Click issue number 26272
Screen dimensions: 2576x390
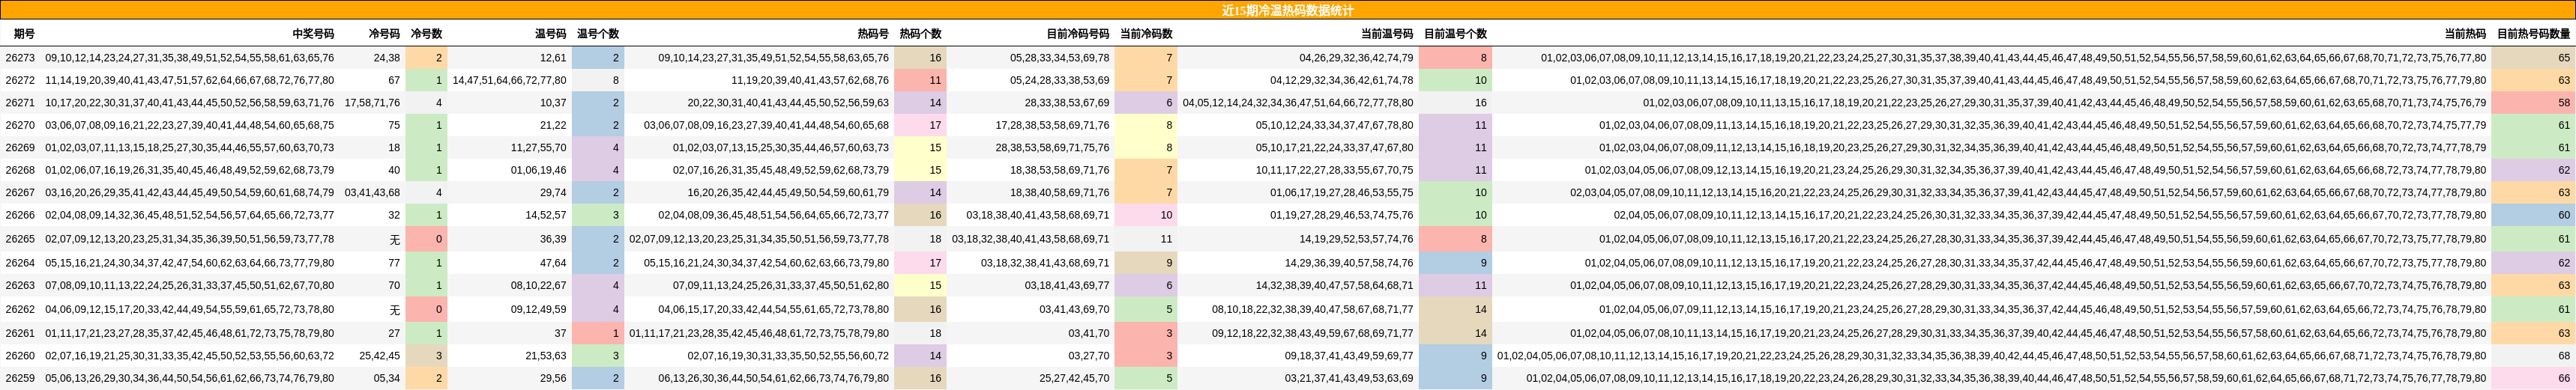[20, 80]
